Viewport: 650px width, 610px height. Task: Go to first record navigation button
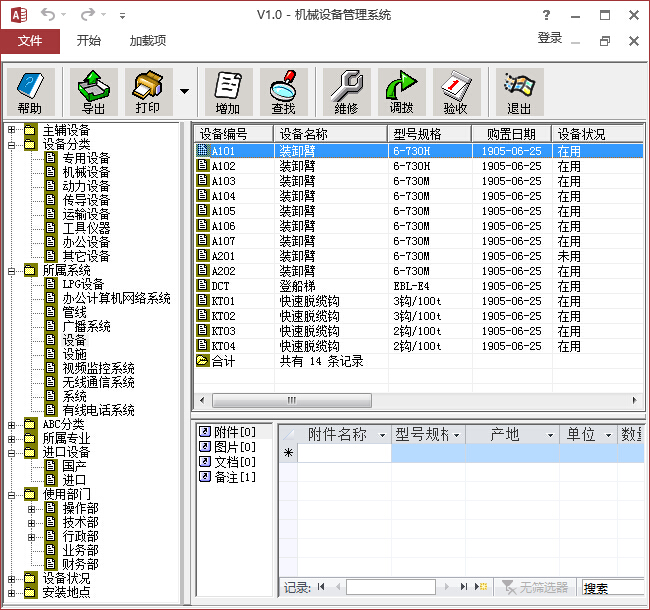click(x=321, y=587)
